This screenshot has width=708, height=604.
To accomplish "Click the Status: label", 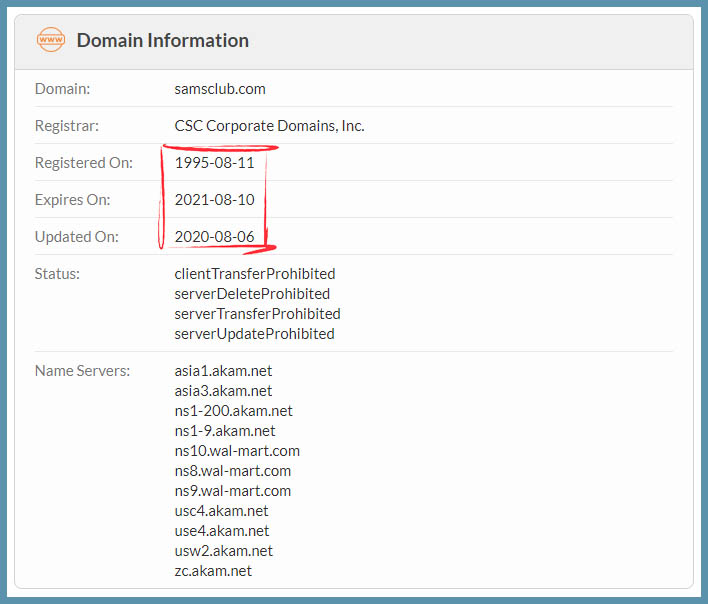I will [x=57, y=274].
